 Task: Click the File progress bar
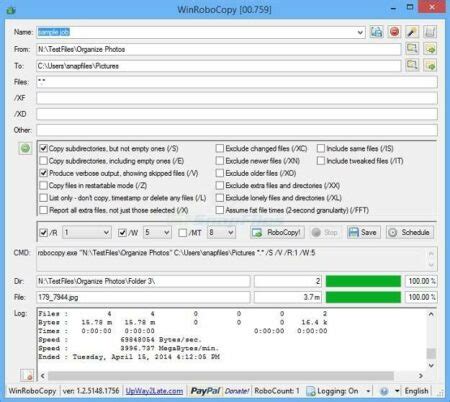[363, 297]
